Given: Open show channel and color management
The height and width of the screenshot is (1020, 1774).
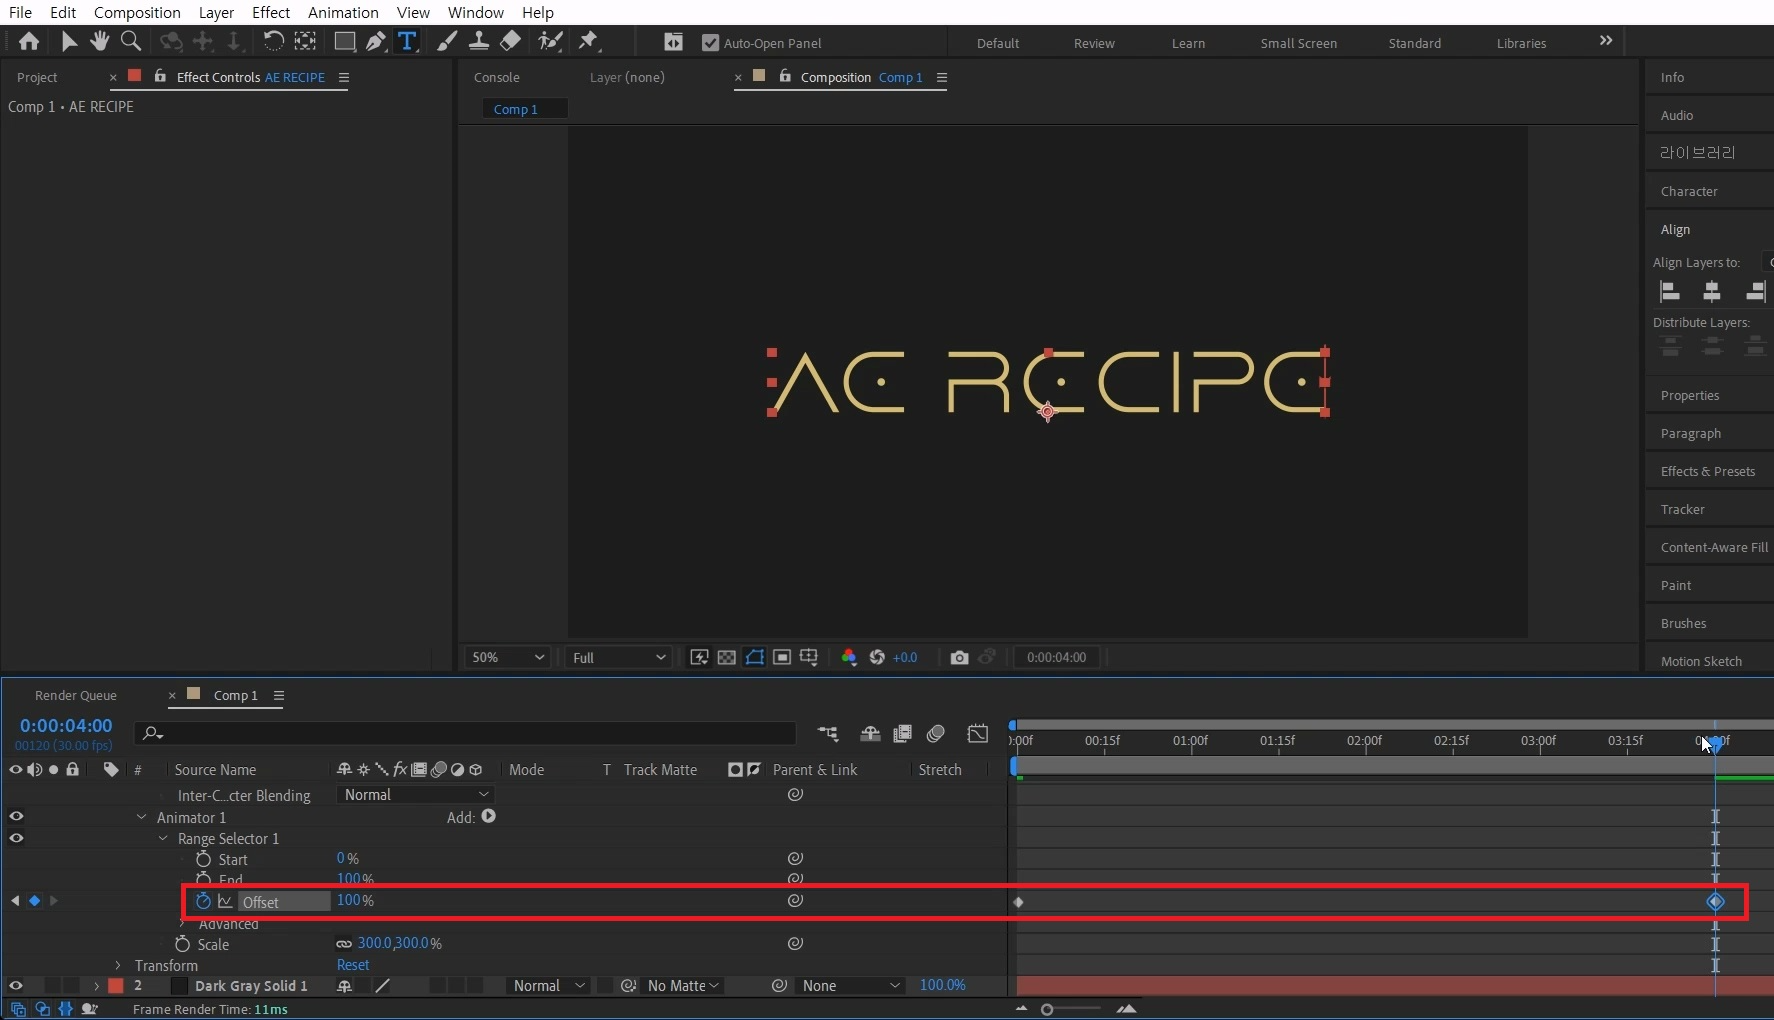Looking at the screenshot, I should (x=849, y=657).
